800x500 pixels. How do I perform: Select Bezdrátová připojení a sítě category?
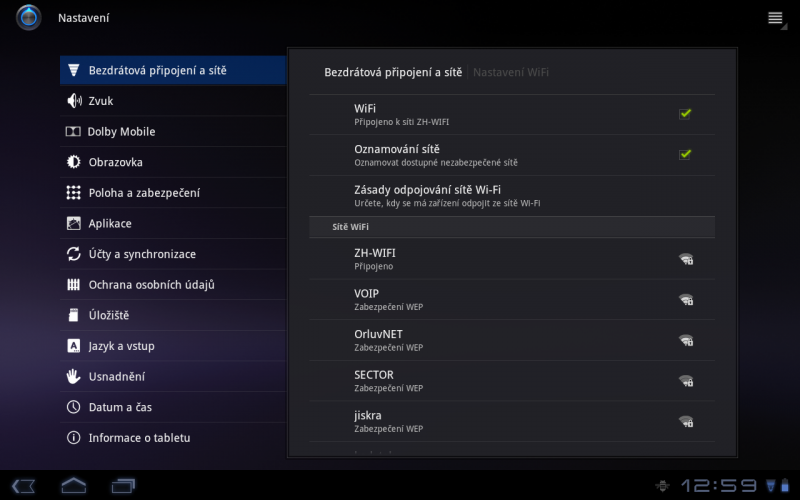click(172, 71)
